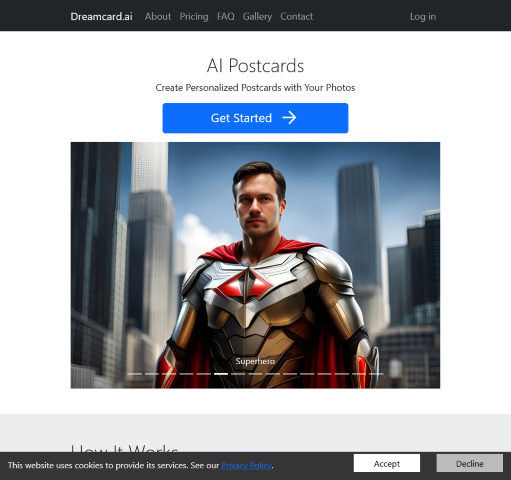Select the indicator right after the highlighted one

pos(238,374)
